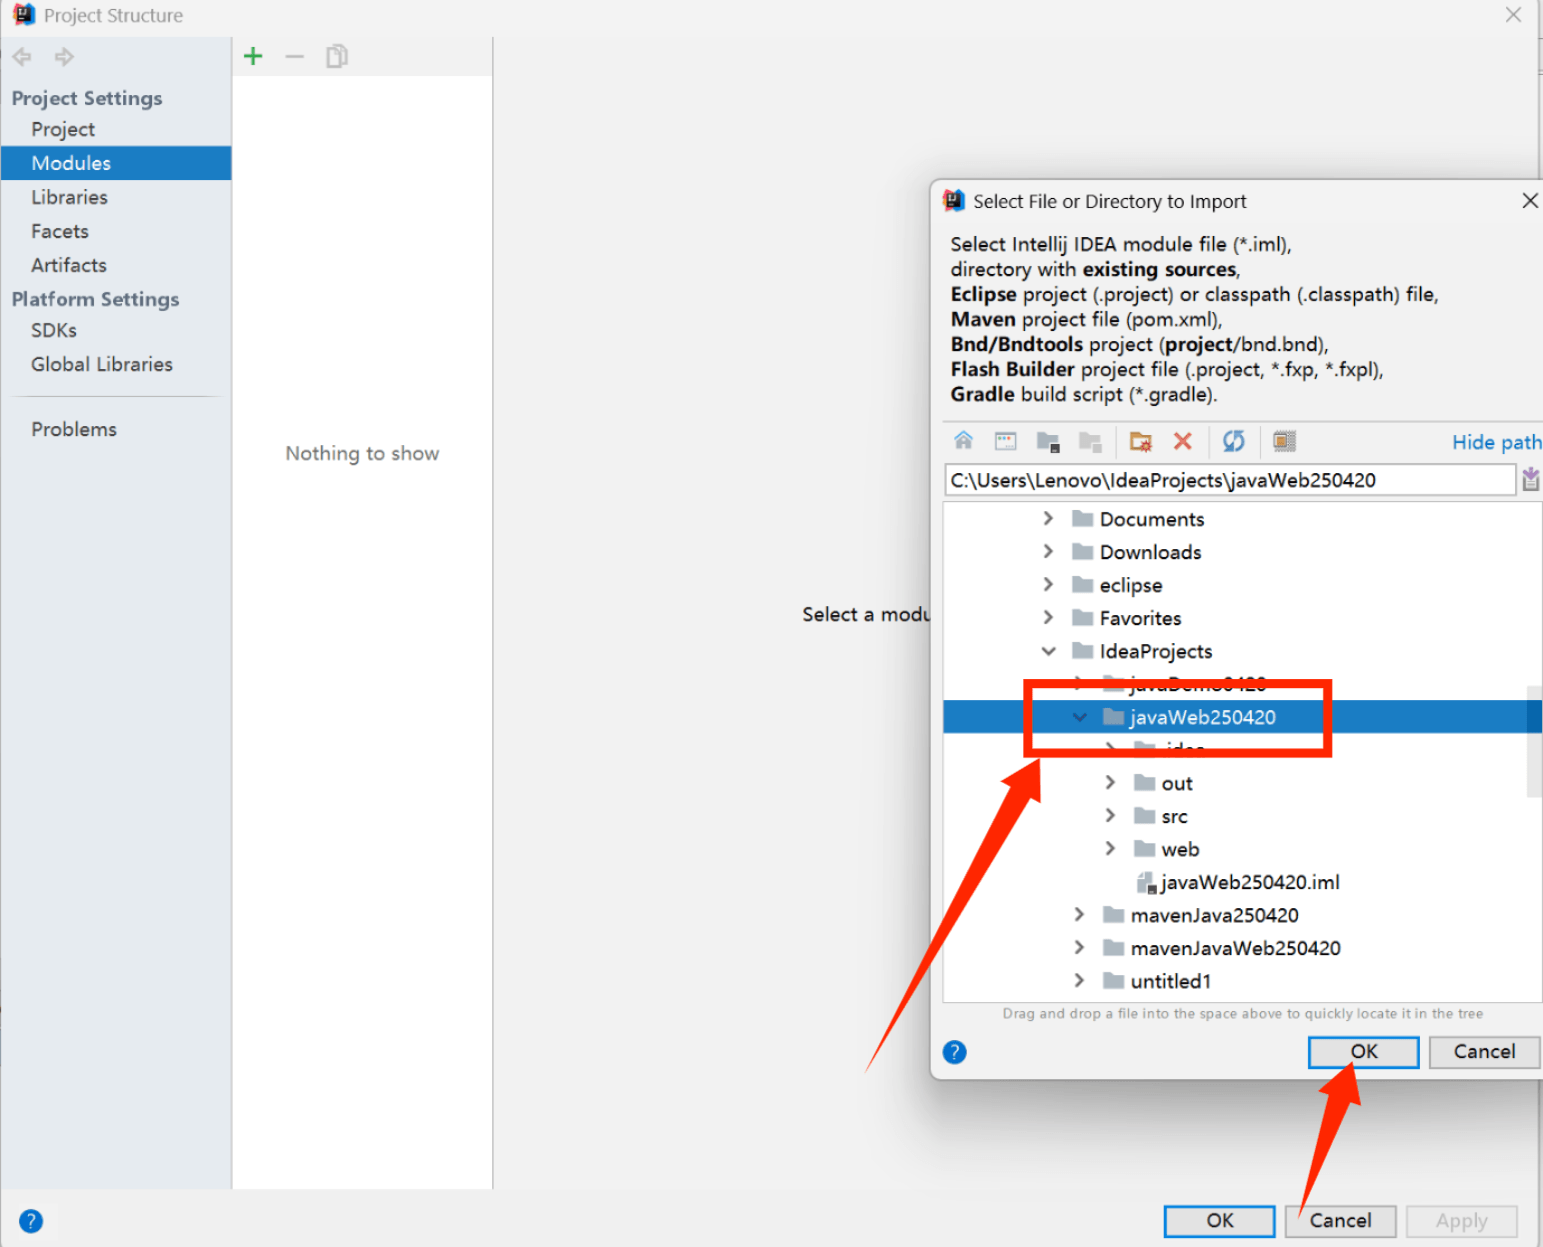Viewport: 1543px width, 1247px height.
Task: Open Libraries settings
Action: coord(69,197)
